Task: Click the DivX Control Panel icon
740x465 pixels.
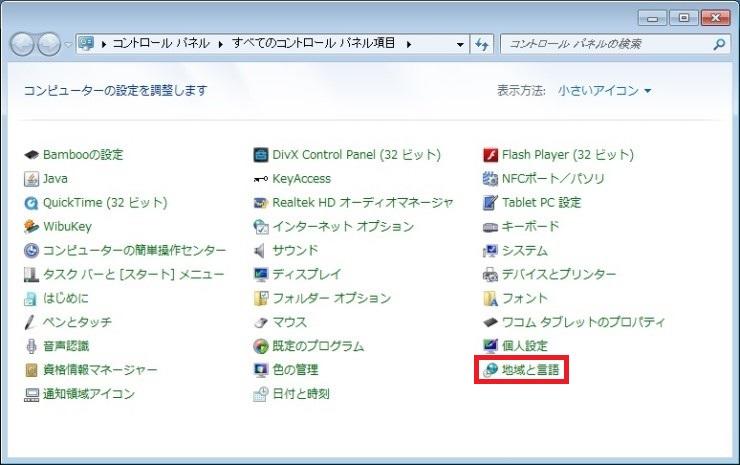Action: pyautogui.click(x=261, y=155)
